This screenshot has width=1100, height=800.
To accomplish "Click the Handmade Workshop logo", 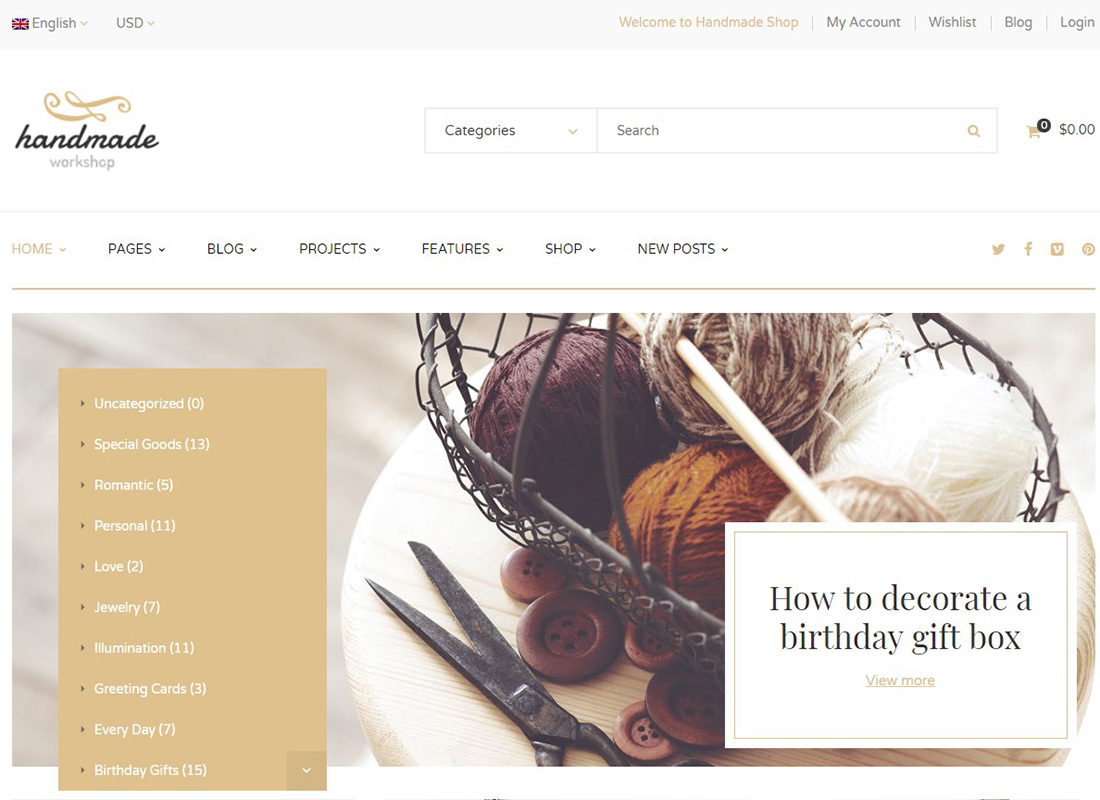I will point(87,131).
